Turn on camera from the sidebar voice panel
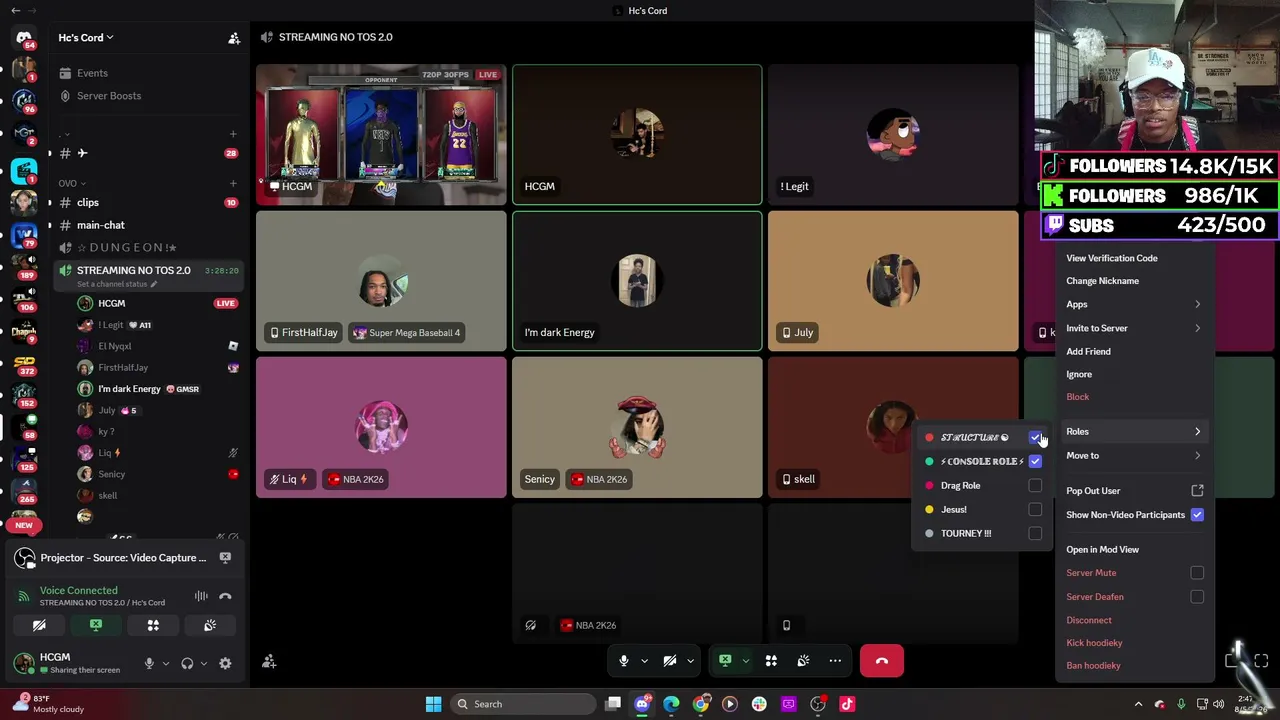 [x=39, y=625]
